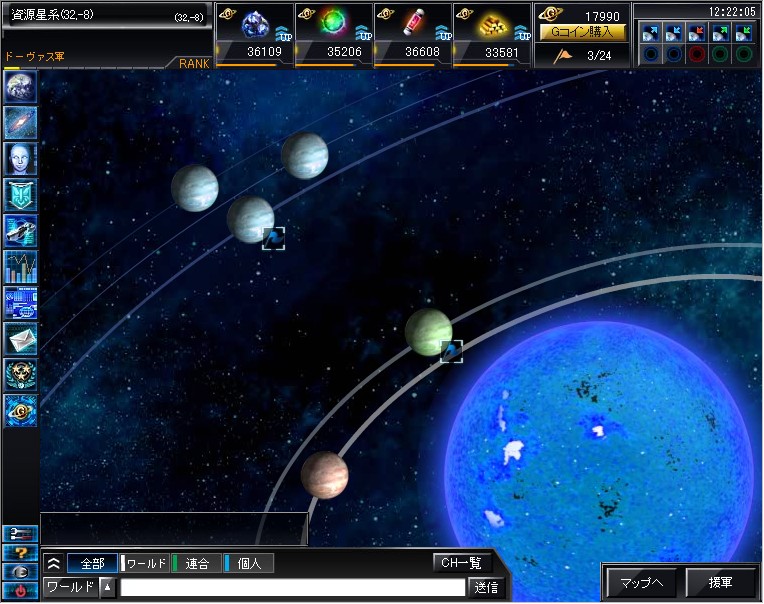This screenshot has height=604, width=764.
Task: Click the capsule amount 36608
Action: coord(422,52)
